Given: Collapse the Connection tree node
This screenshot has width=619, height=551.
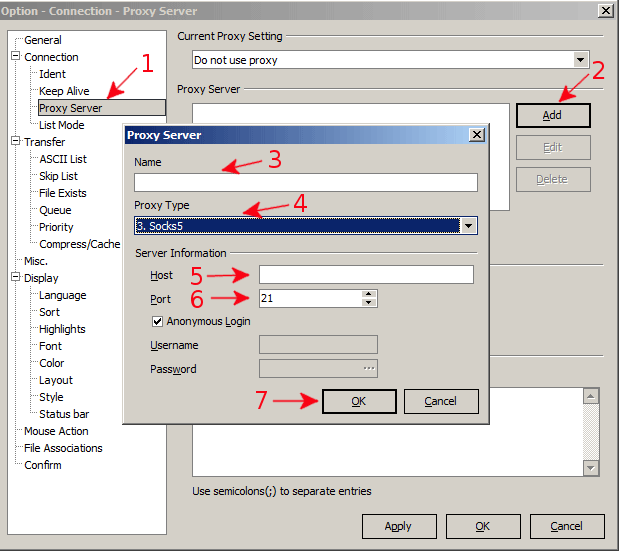Looking at the screenshot, I should [15, 56].
